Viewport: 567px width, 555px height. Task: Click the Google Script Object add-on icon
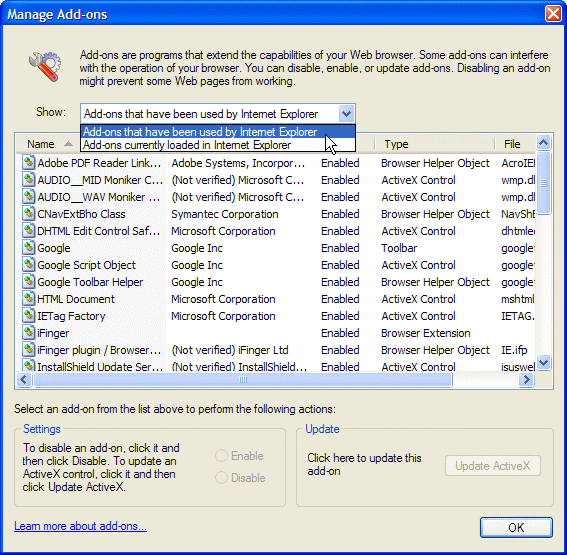[28, 264]
